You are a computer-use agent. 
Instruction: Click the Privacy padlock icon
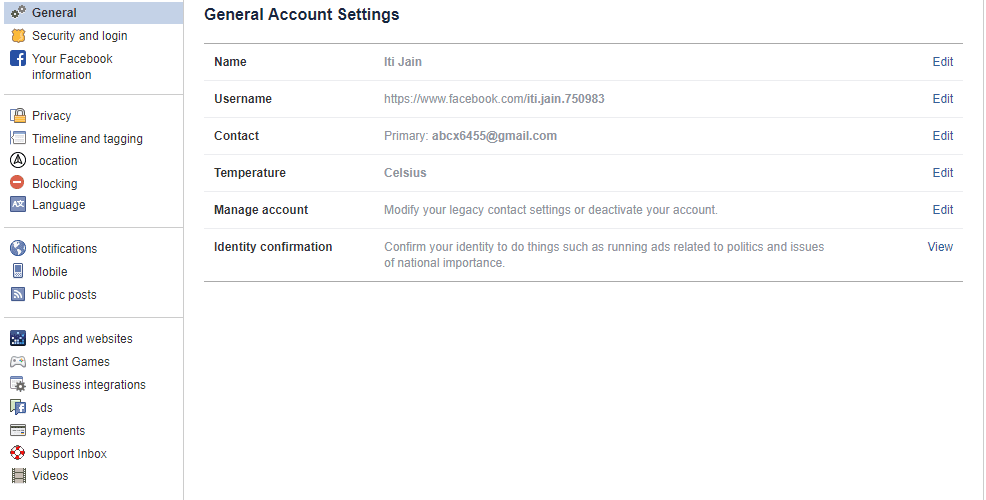click(18, 115)
